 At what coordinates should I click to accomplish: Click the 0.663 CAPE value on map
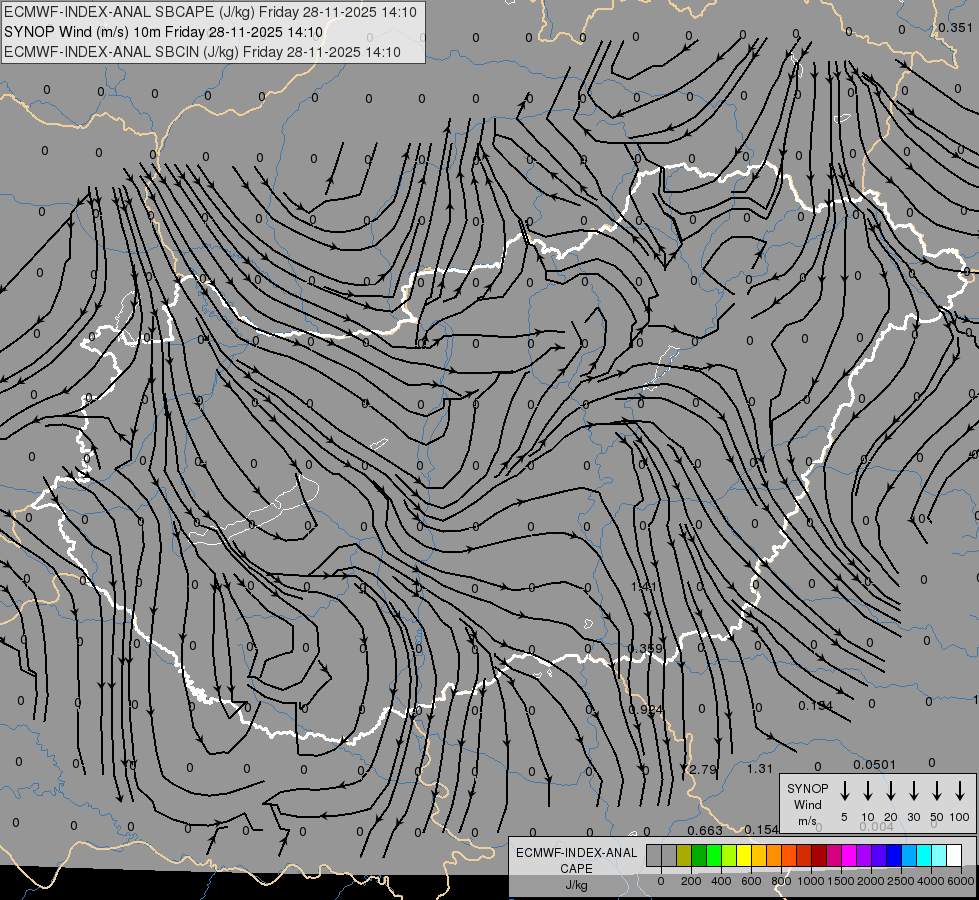tap(705, 830)
